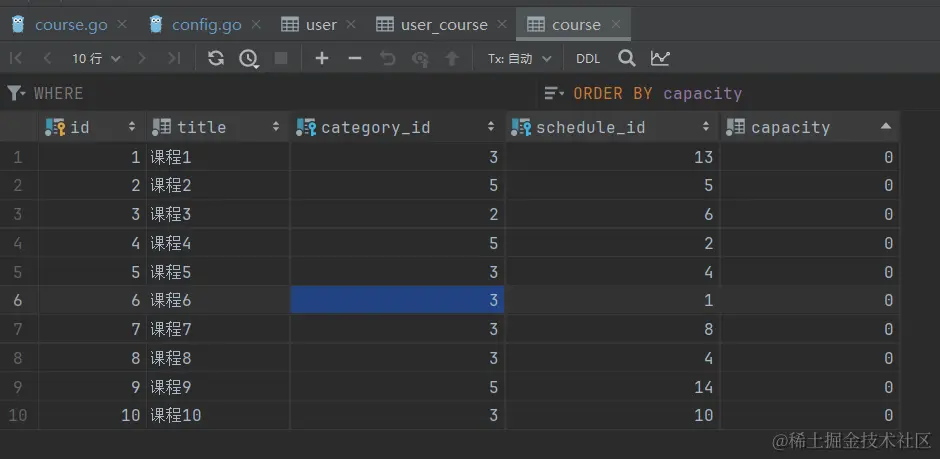Select title cell 课程3

[218, 215]
